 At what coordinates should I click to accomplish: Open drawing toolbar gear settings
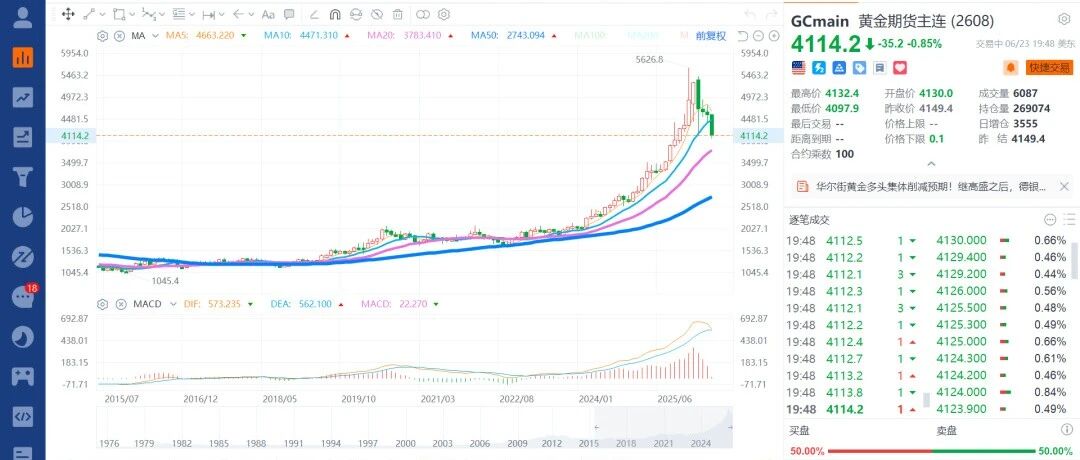[444, 14]
